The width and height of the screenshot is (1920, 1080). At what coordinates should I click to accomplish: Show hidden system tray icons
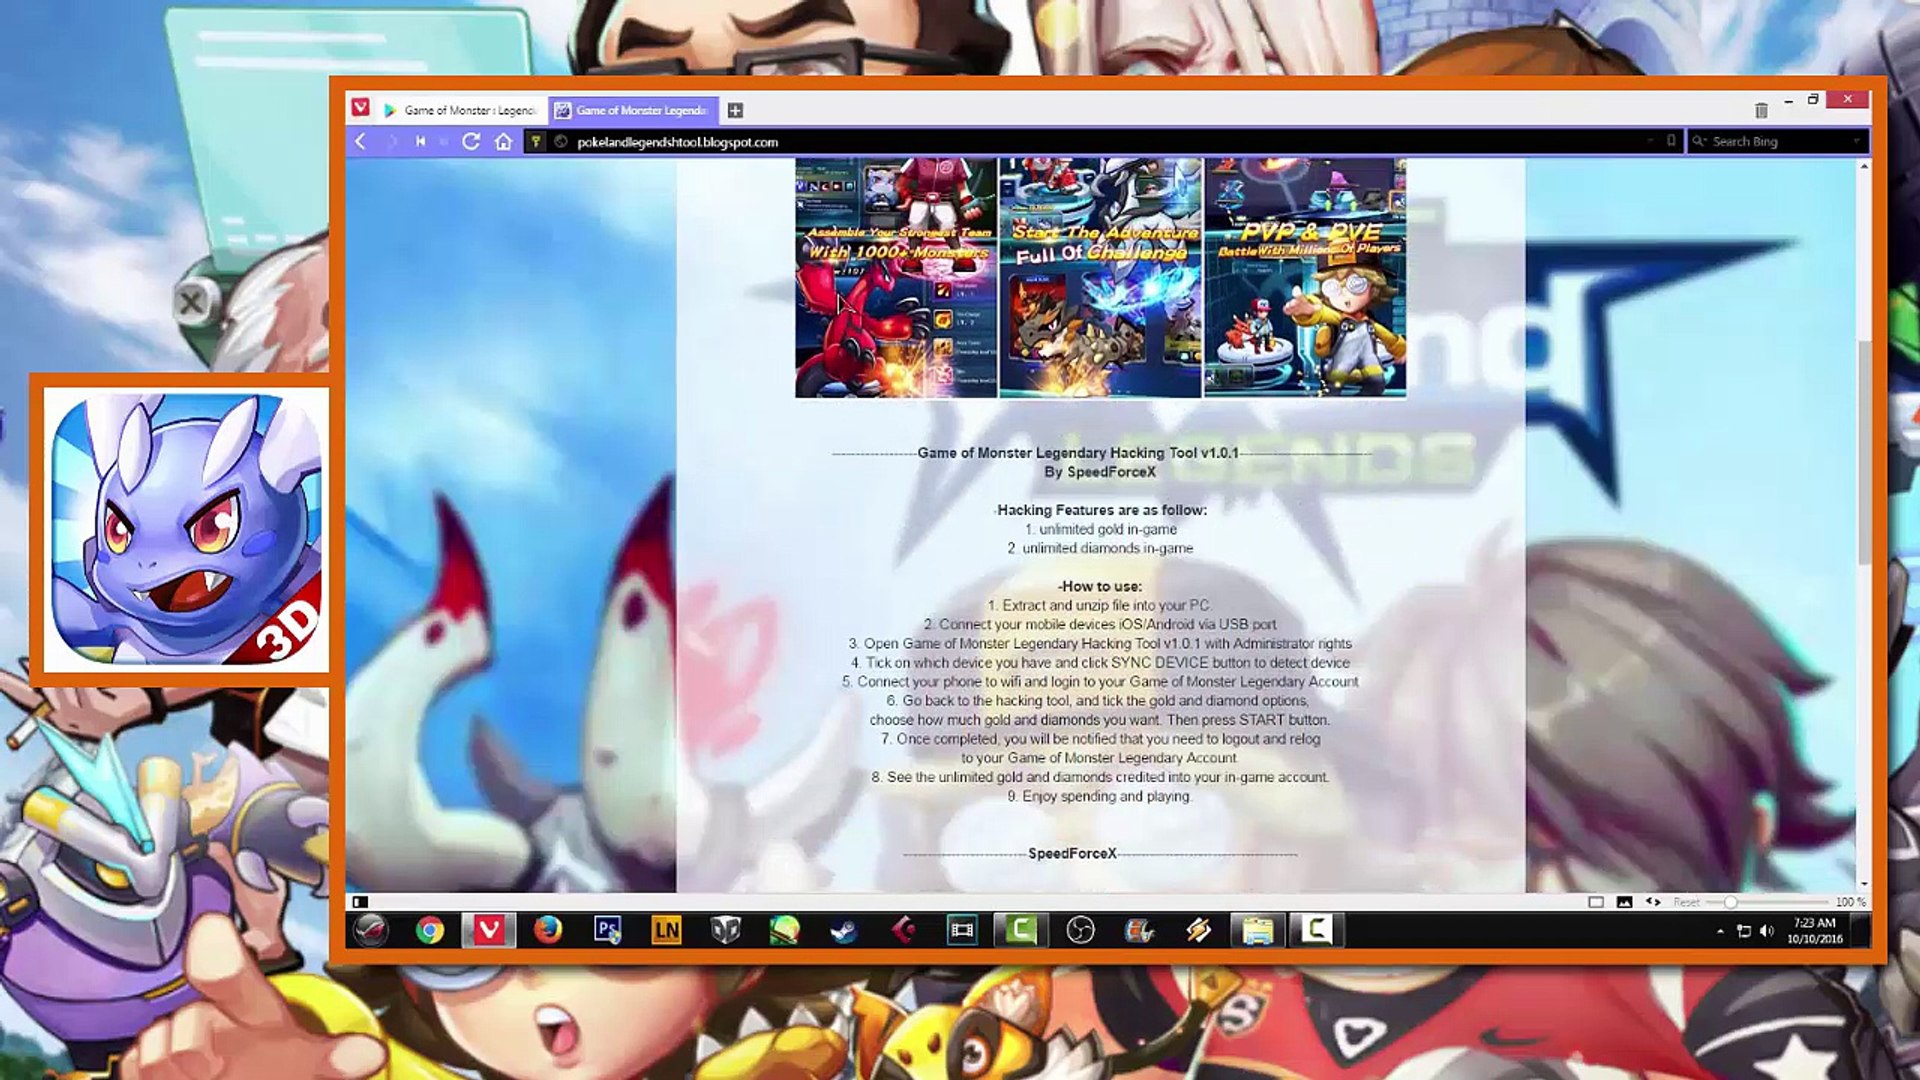click(x=1720, y=931)
